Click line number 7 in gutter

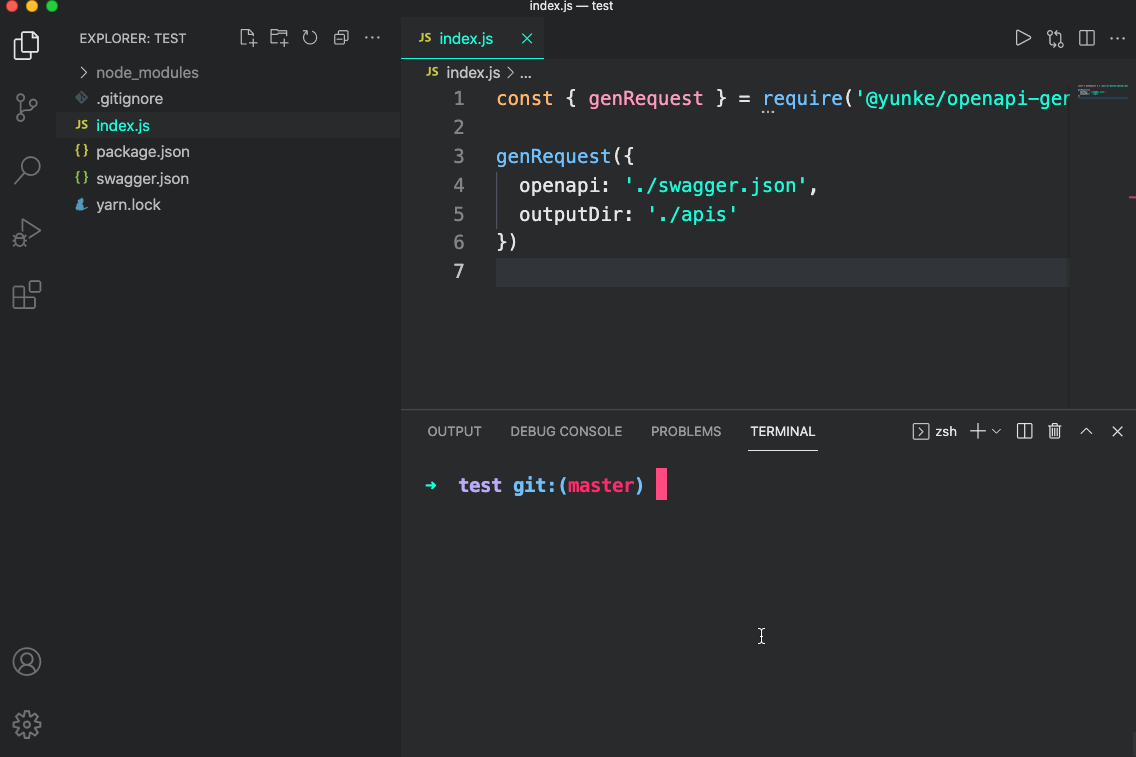click(x=459, y=272)
